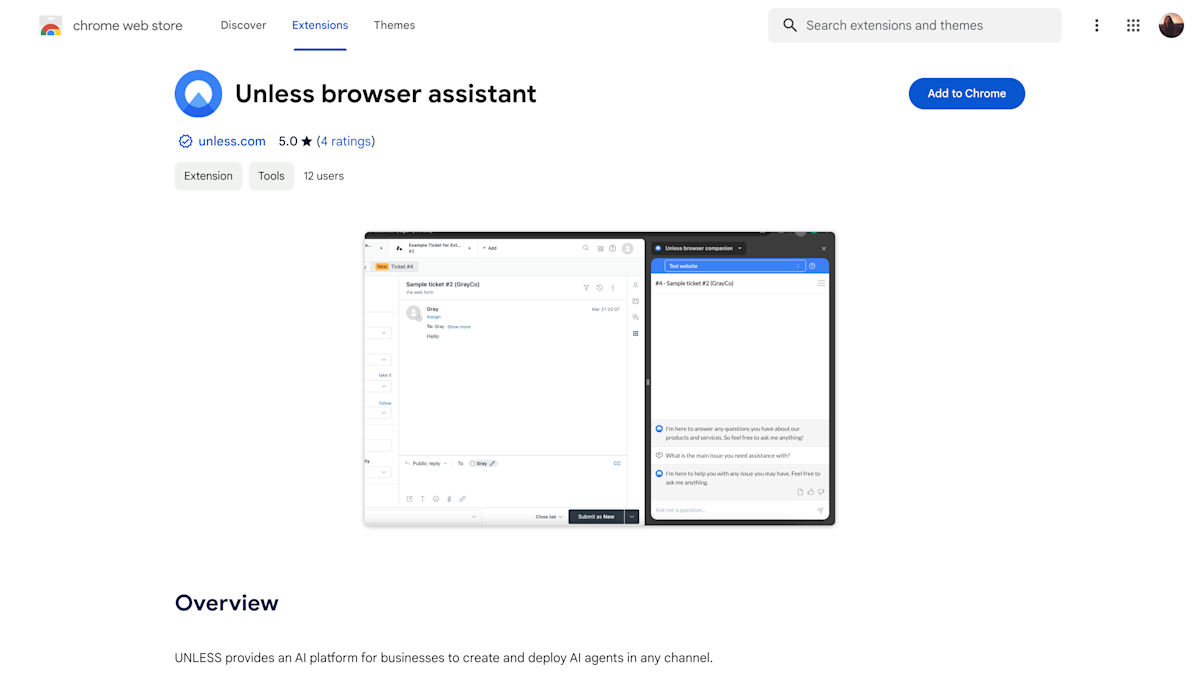
Task: Open the Google apps launcher grid
Action: [1133, 25]
